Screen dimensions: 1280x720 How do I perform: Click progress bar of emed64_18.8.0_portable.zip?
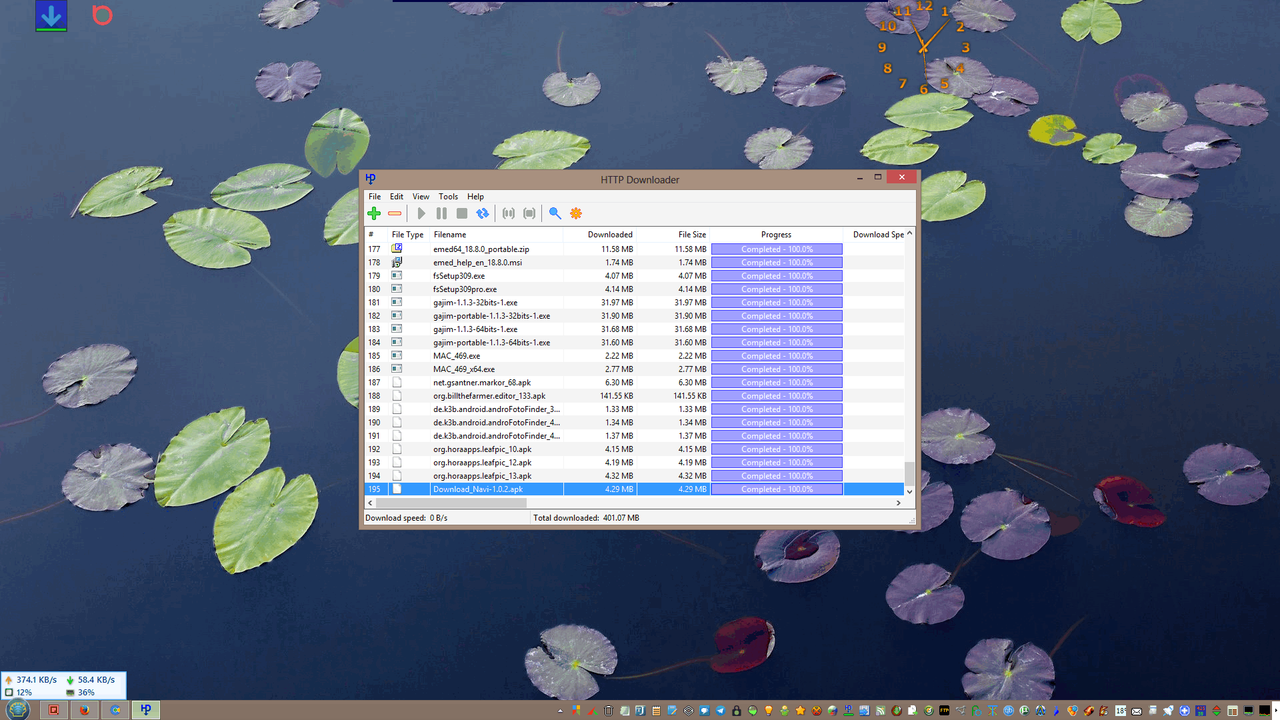777,249
